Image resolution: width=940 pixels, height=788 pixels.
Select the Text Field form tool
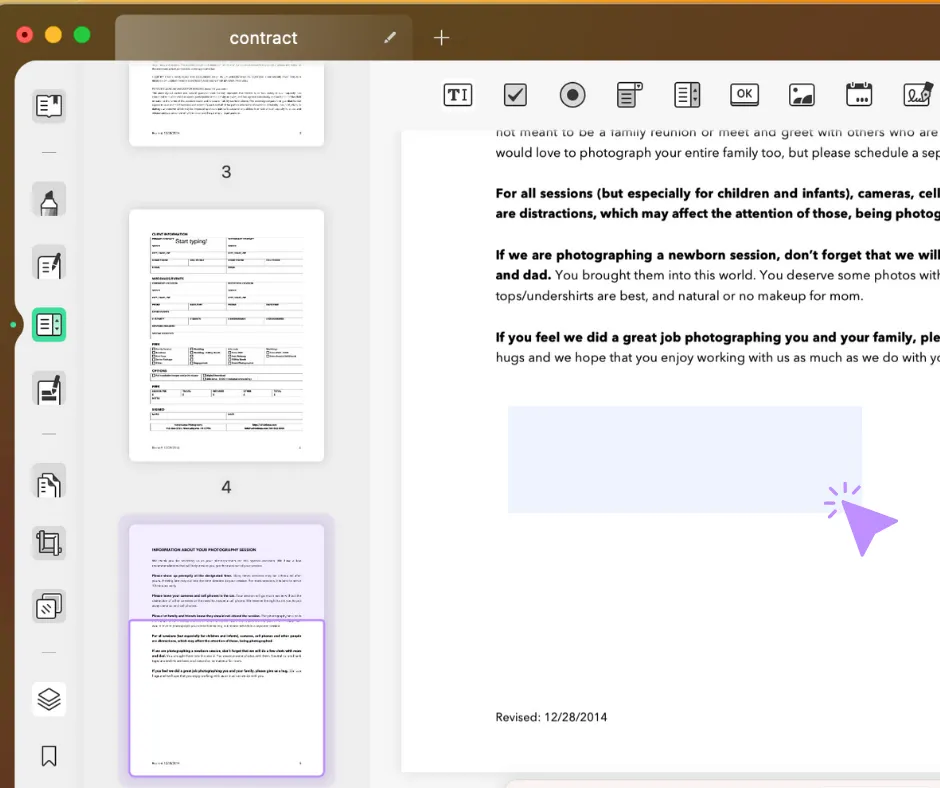click(x=458, y=94)
